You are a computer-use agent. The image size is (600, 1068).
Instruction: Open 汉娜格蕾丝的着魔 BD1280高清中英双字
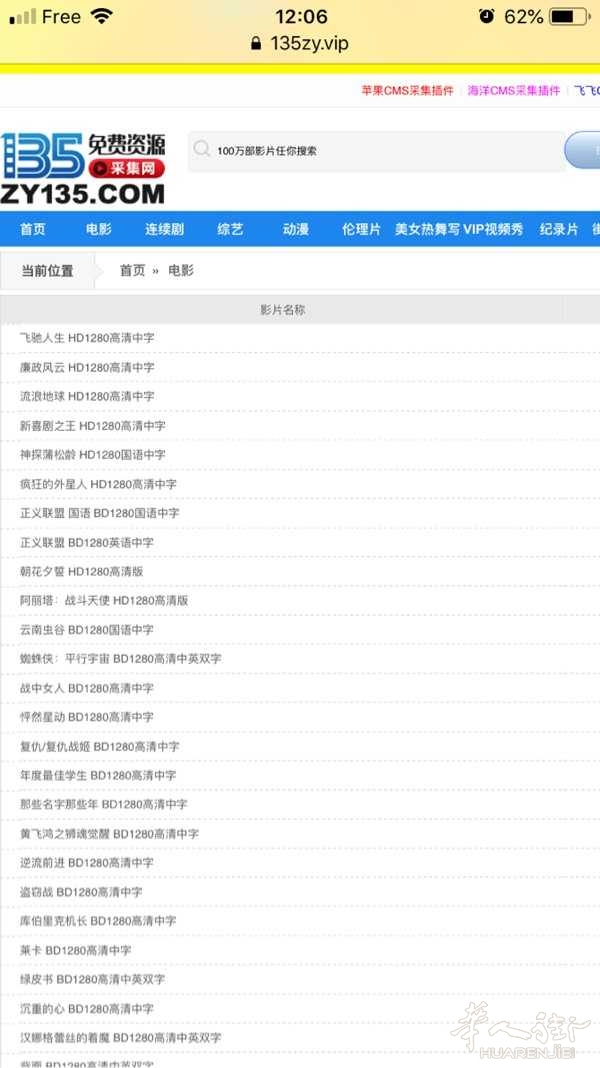point(121,1038)
